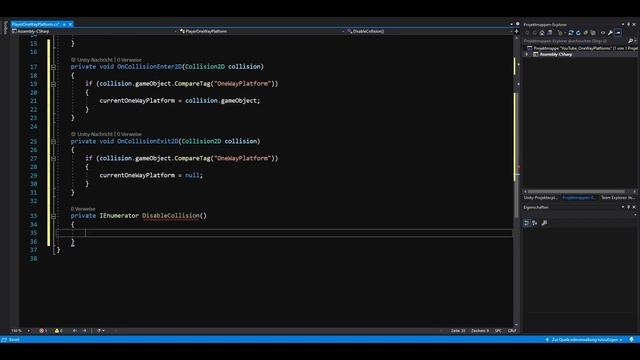The height and width of the screenshot is (360, 640).
Task: Click the pending changes filter icon
Action: point(561,33)
